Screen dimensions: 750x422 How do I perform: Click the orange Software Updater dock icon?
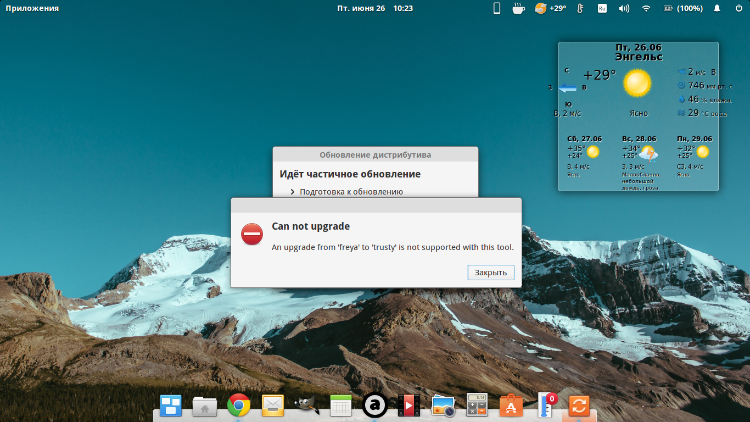[x=578, y=405]
